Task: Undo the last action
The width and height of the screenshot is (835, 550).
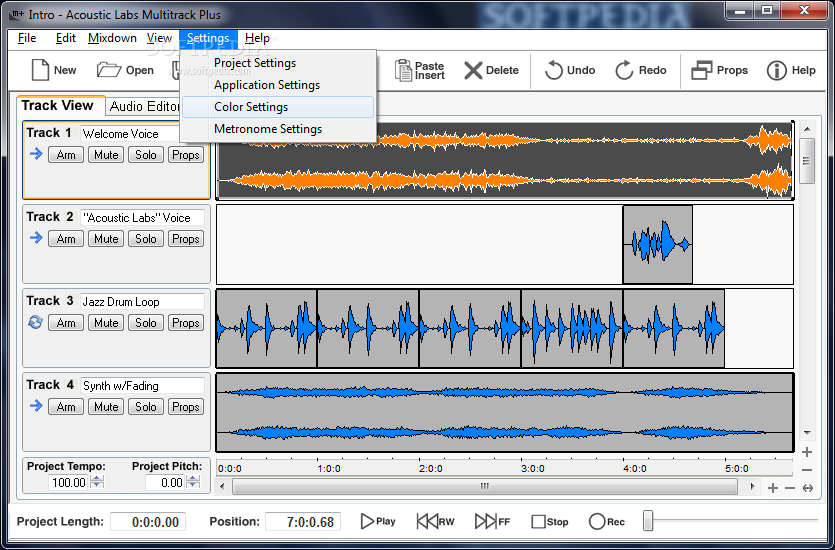Action: point(553,70)
